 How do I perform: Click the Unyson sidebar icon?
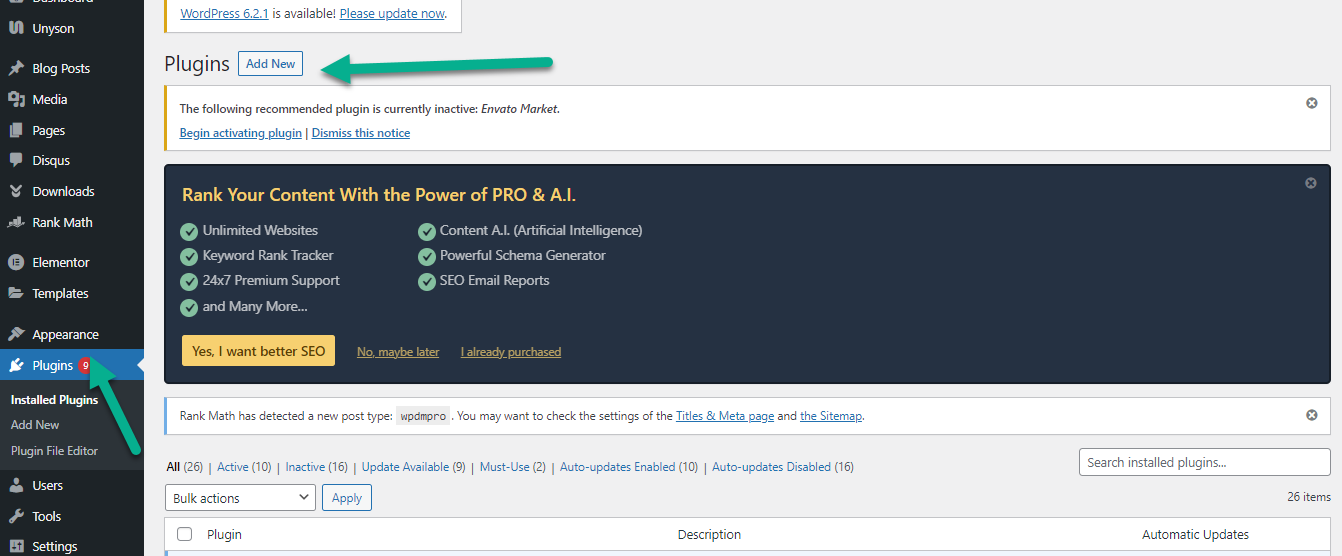[16, 28]
